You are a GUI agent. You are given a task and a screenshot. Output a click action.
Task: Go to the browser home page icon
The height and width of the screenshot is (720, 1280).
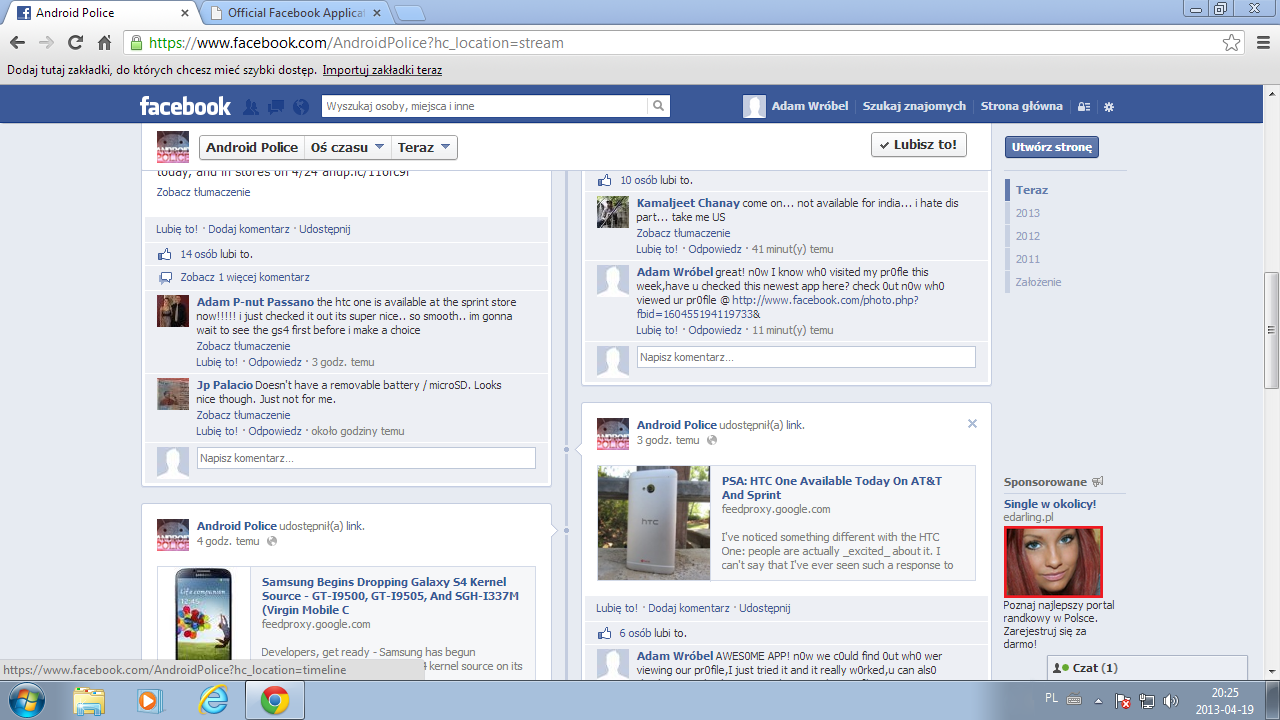pyautogui.click(x=104, y=43)
